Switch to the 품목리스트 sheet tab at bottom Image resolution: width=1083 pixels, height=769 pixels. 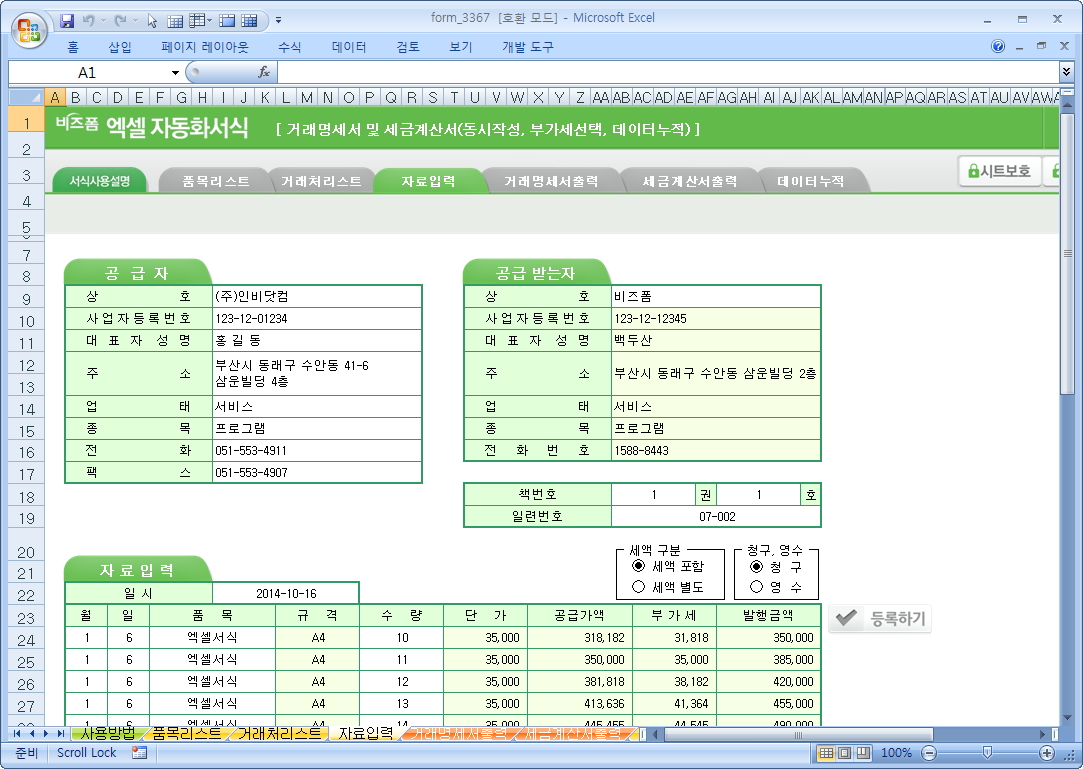pos(186,733)
